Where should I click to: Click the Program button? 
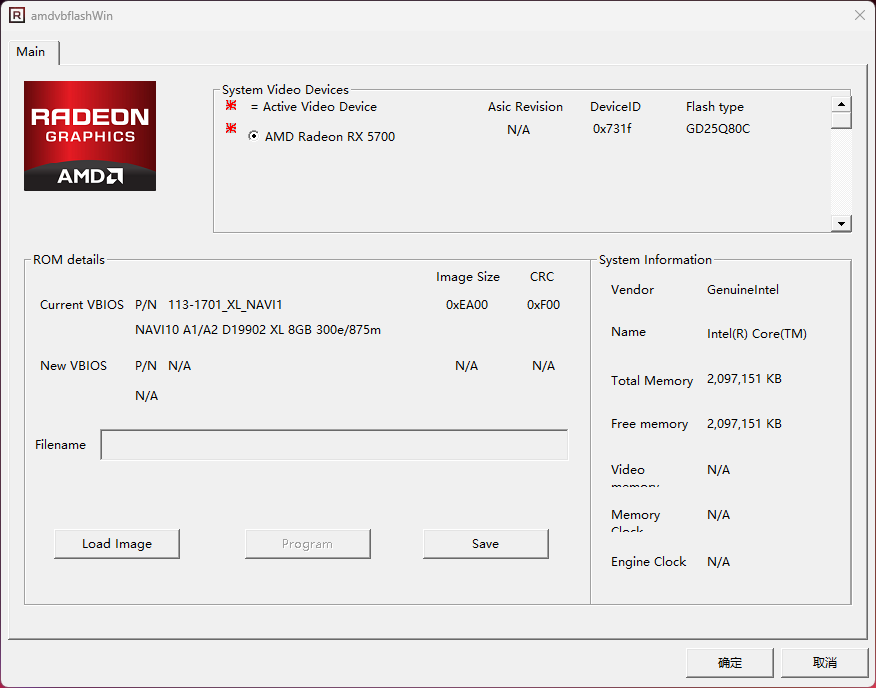pos(307,544)
